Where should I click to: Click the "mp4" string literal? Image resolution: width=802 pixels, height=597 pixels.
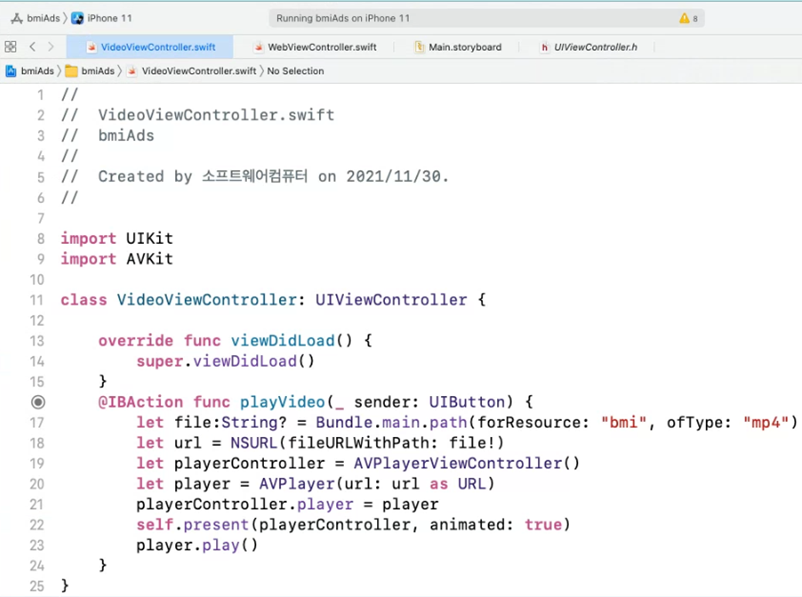click(x=766, y=423)
